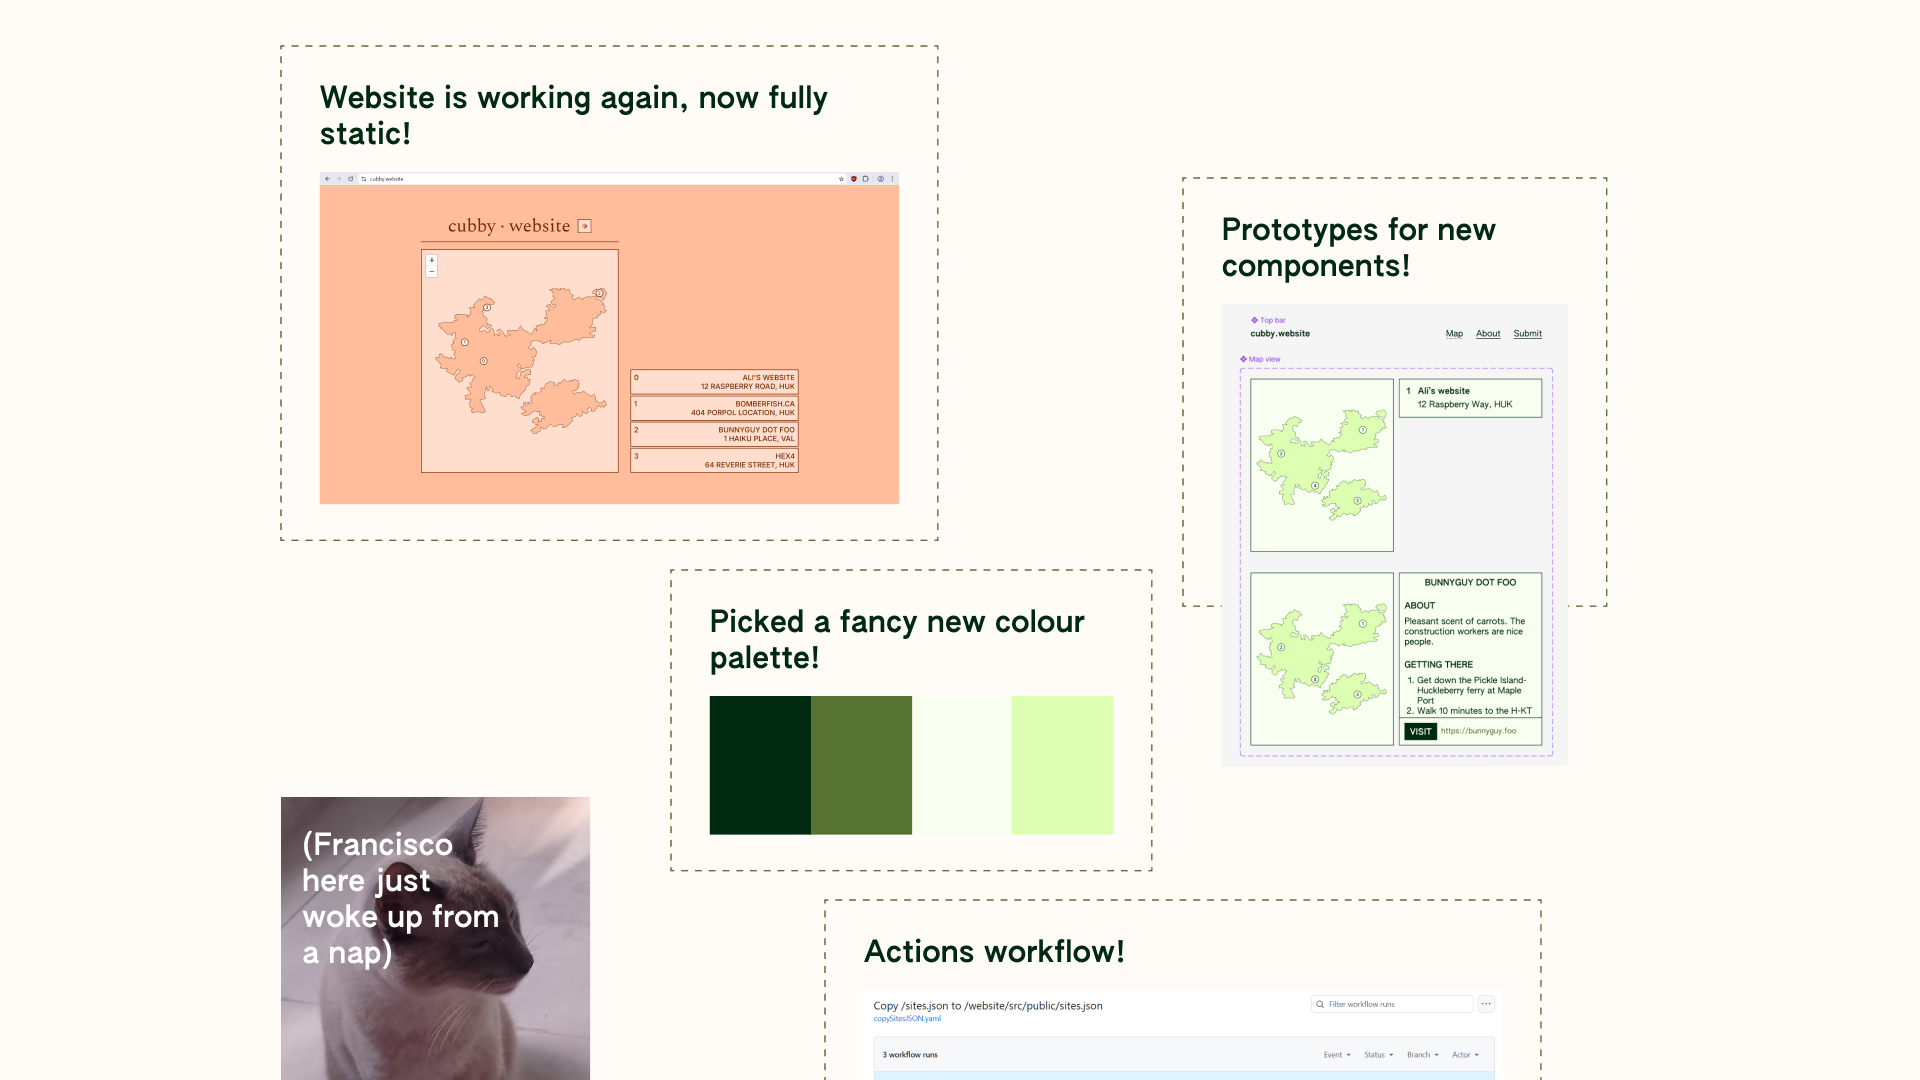The height and width of the screenshot is (1080, 1920).
Task: Open the Submit nav item
Action: (1527, 334)
